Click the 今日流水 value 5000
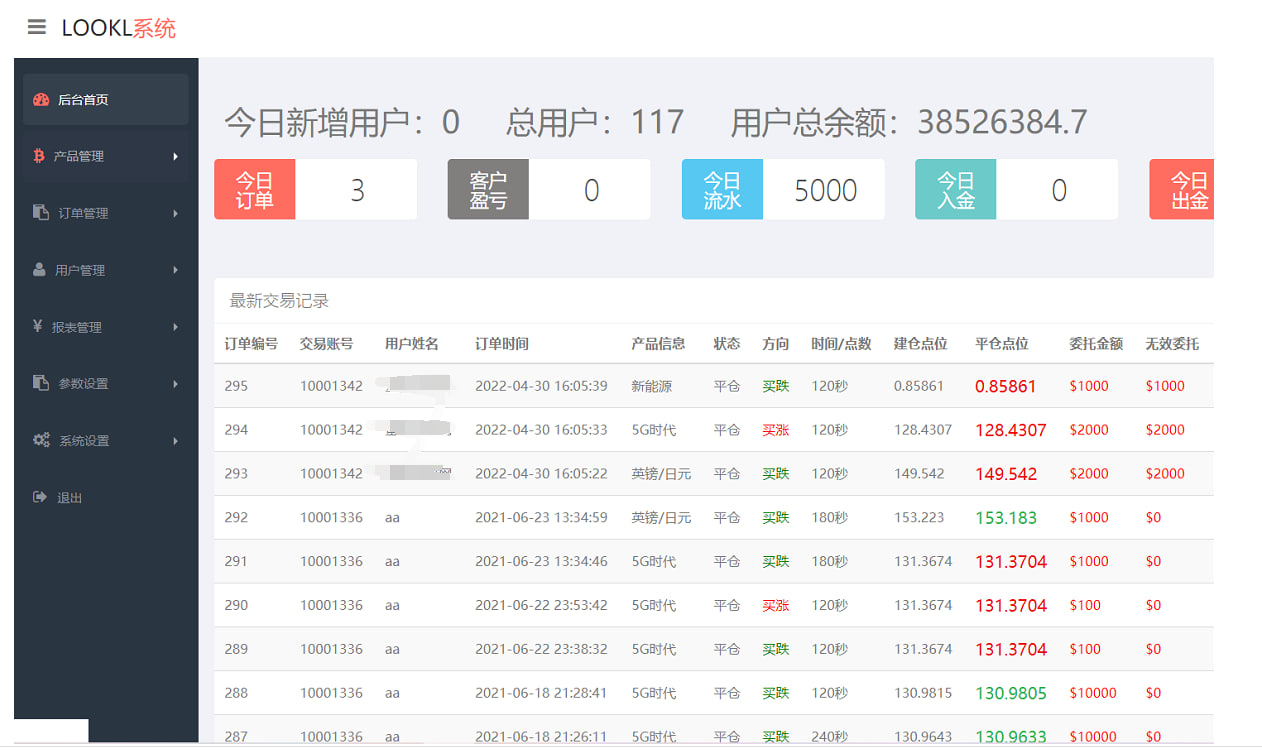Image resolution: width=1262 pixels, height=750 pixels. pos(825,190)
